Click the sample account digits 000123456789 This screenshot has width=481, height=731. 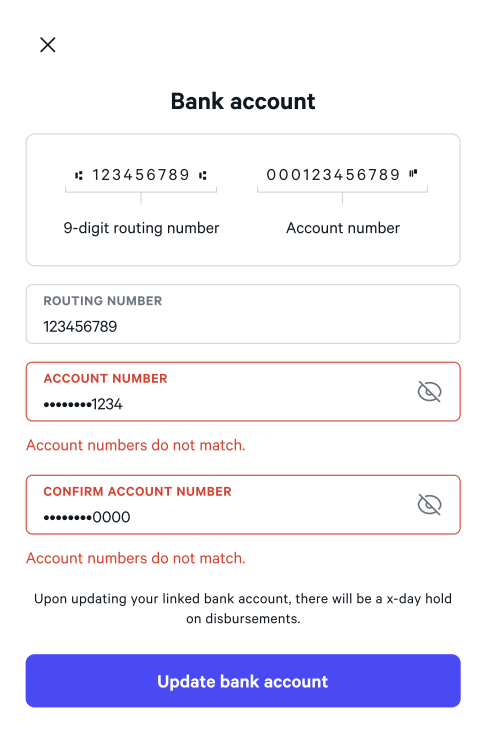(x=333, y=175)
